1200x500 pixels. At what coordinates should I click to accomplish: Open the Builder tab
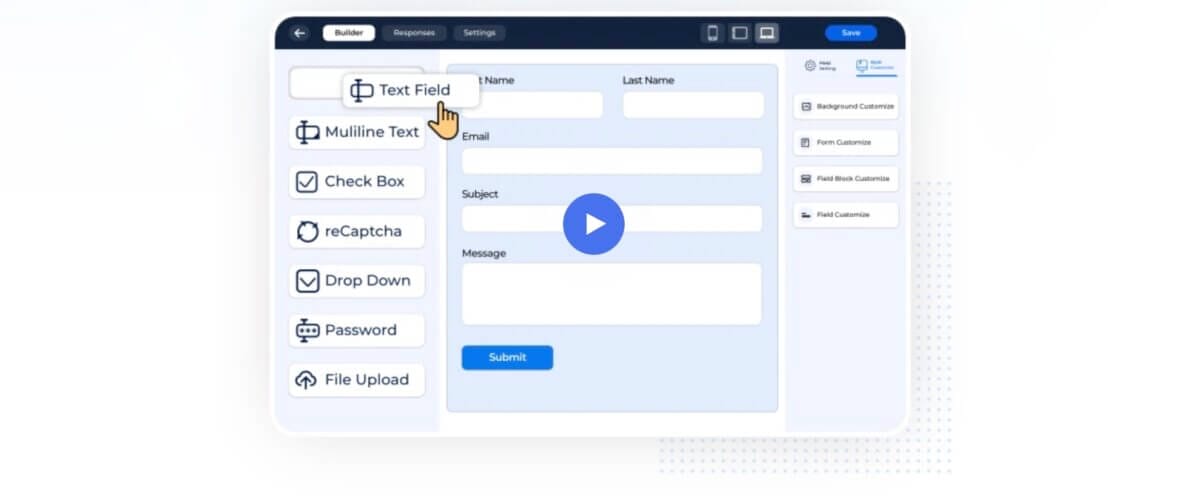click(x=349, y=33)
